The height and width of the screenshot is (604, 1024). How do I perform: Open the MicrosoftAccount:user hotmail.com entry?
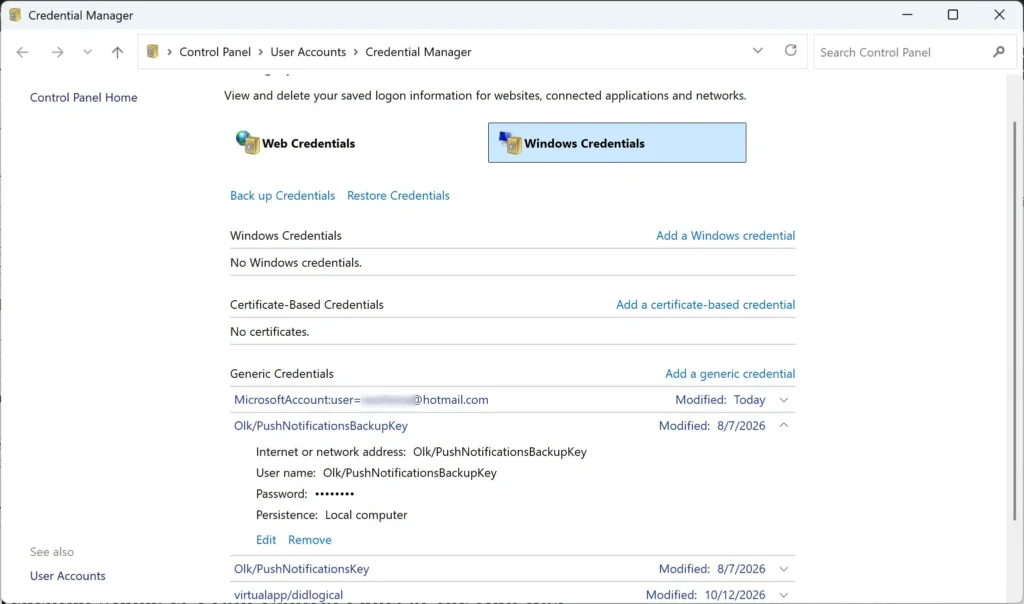pyautogui.click(x=361, y=400)
